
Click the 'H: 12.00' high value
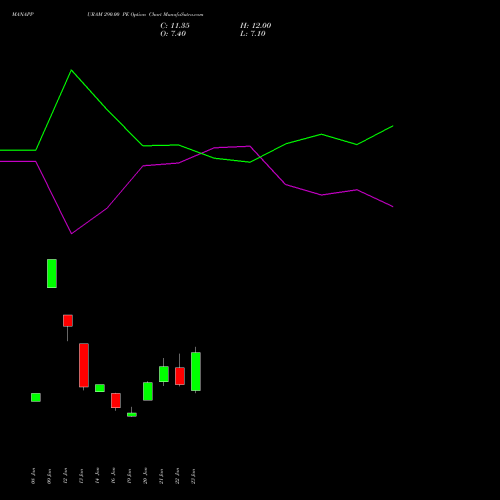pyautogui.click(x=255, y=26)
